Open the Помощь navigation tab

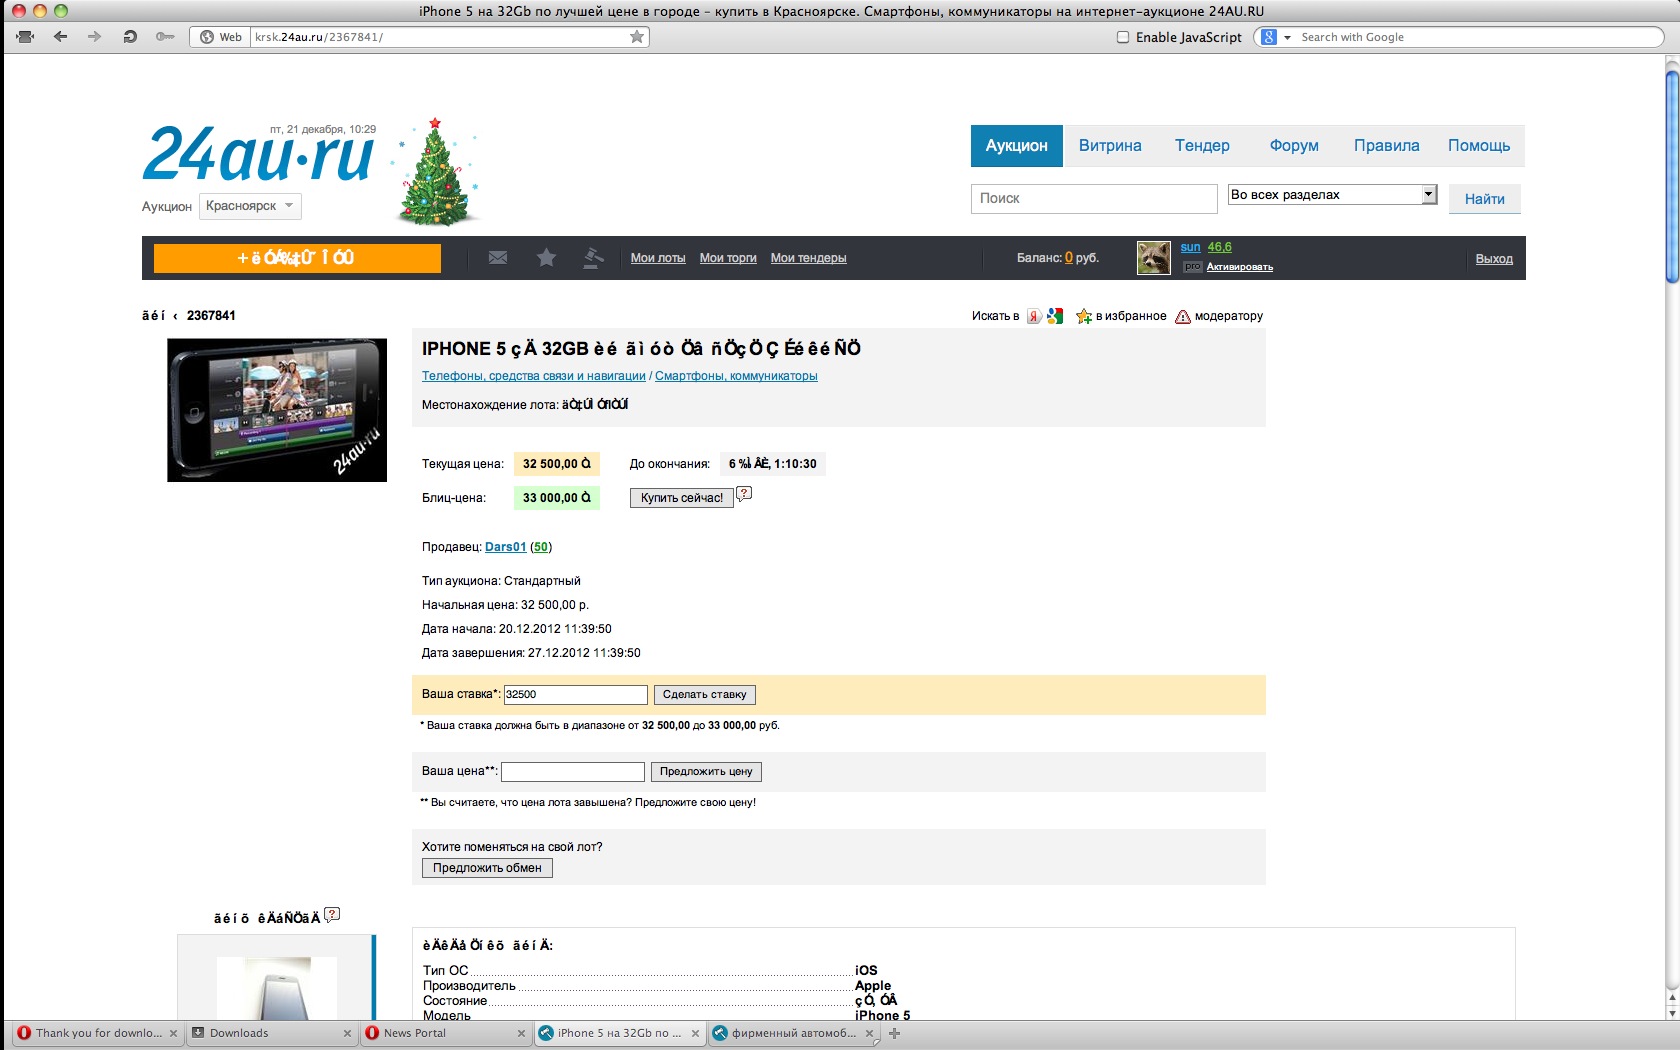(x=1479, y=146)
